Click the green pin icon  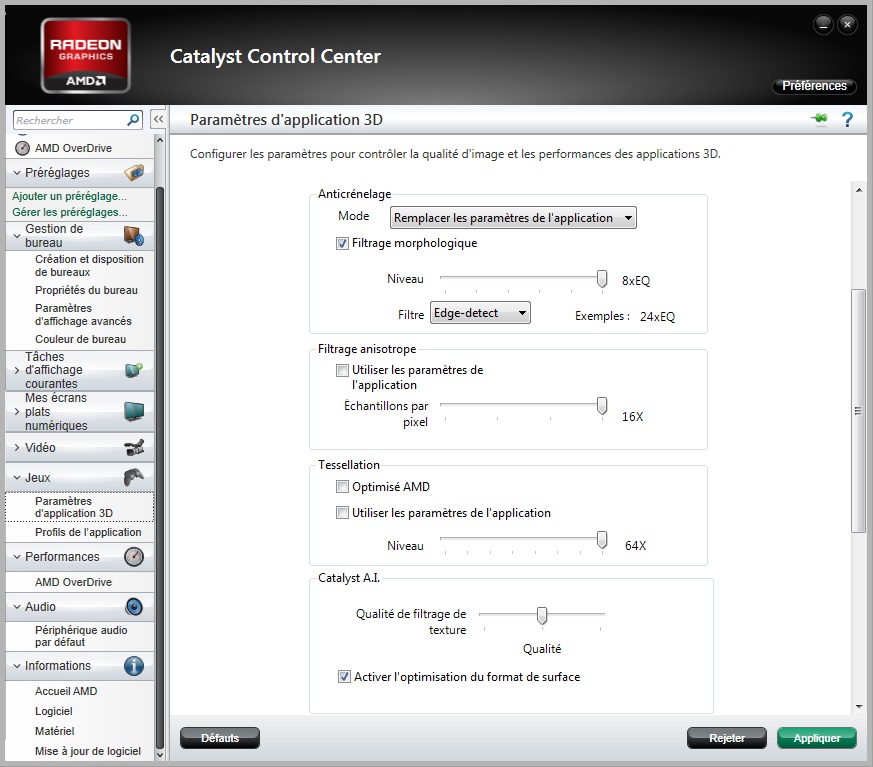pos(819,119)
